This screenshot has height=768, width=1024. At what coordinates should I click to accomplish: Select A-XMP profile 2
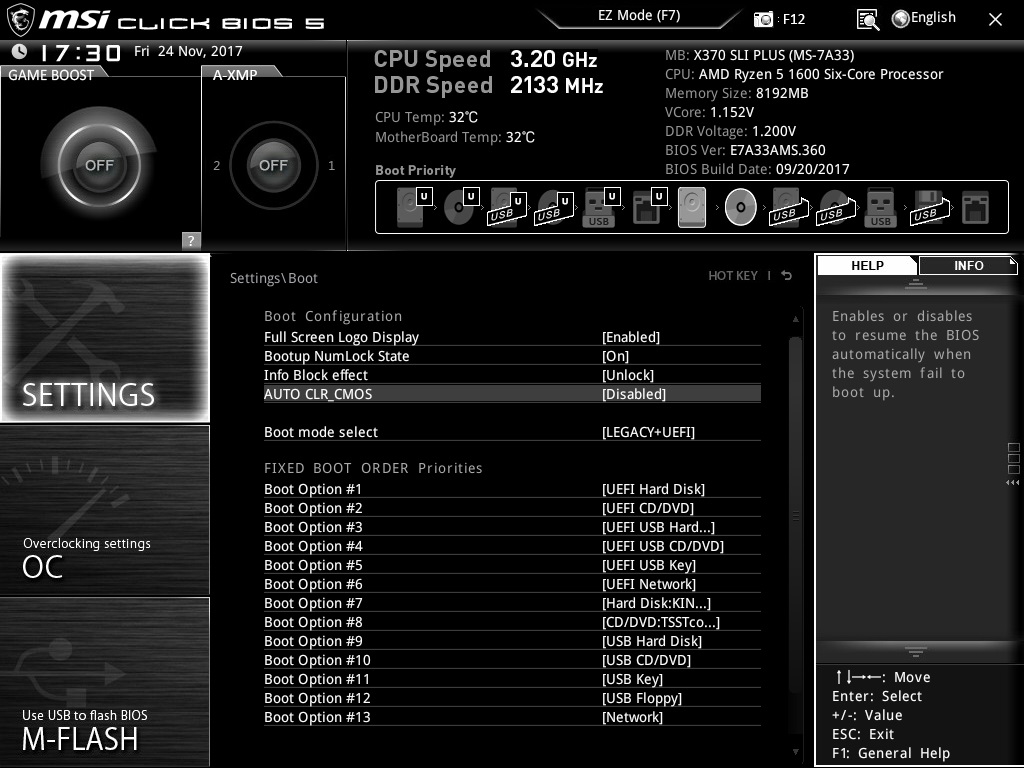pos(216,165)
